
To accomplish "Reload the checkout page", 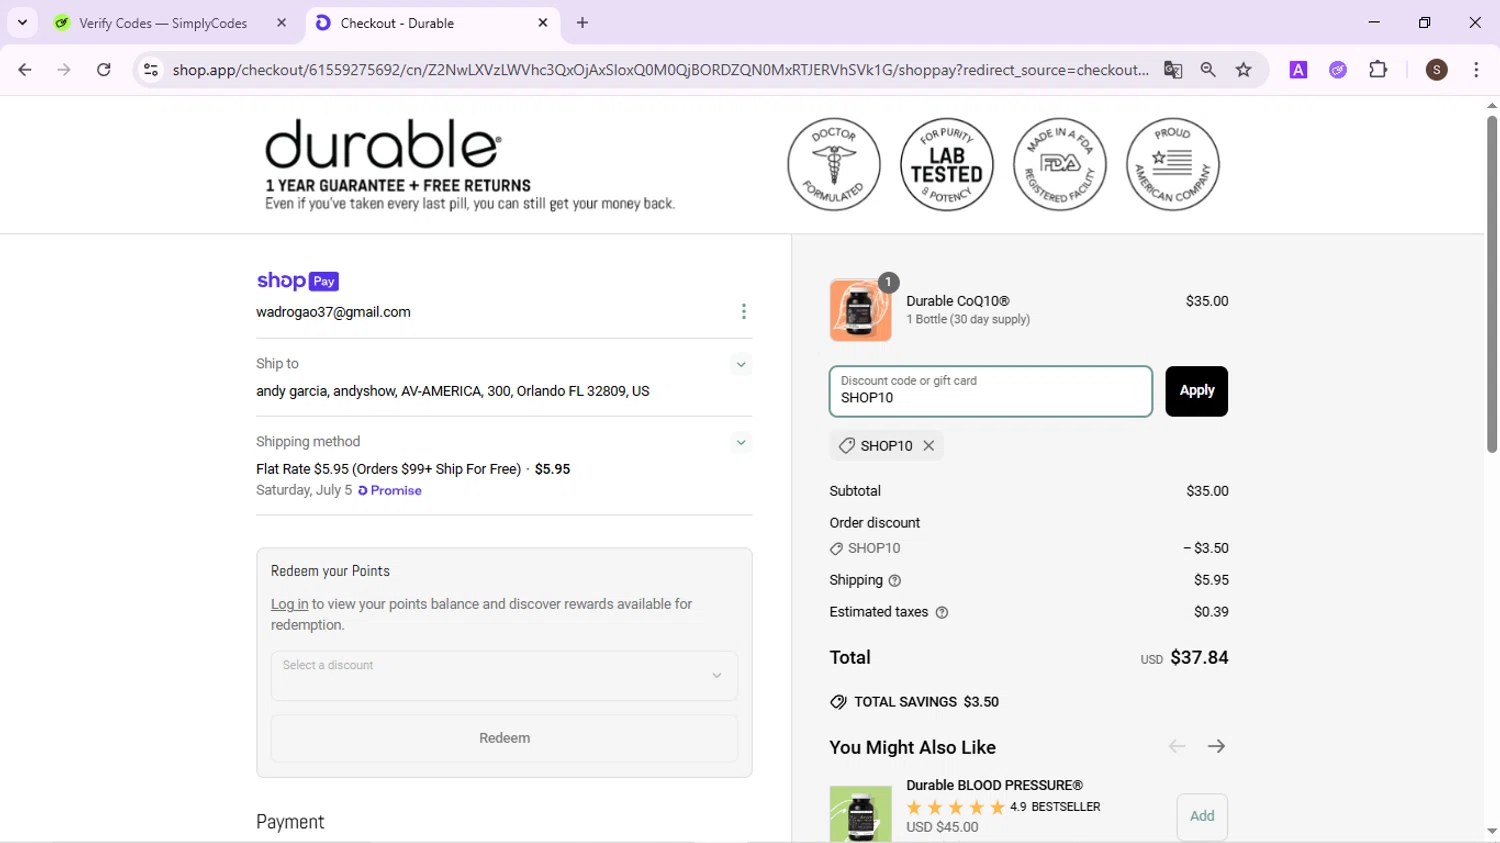I will [x=104, y=70].
